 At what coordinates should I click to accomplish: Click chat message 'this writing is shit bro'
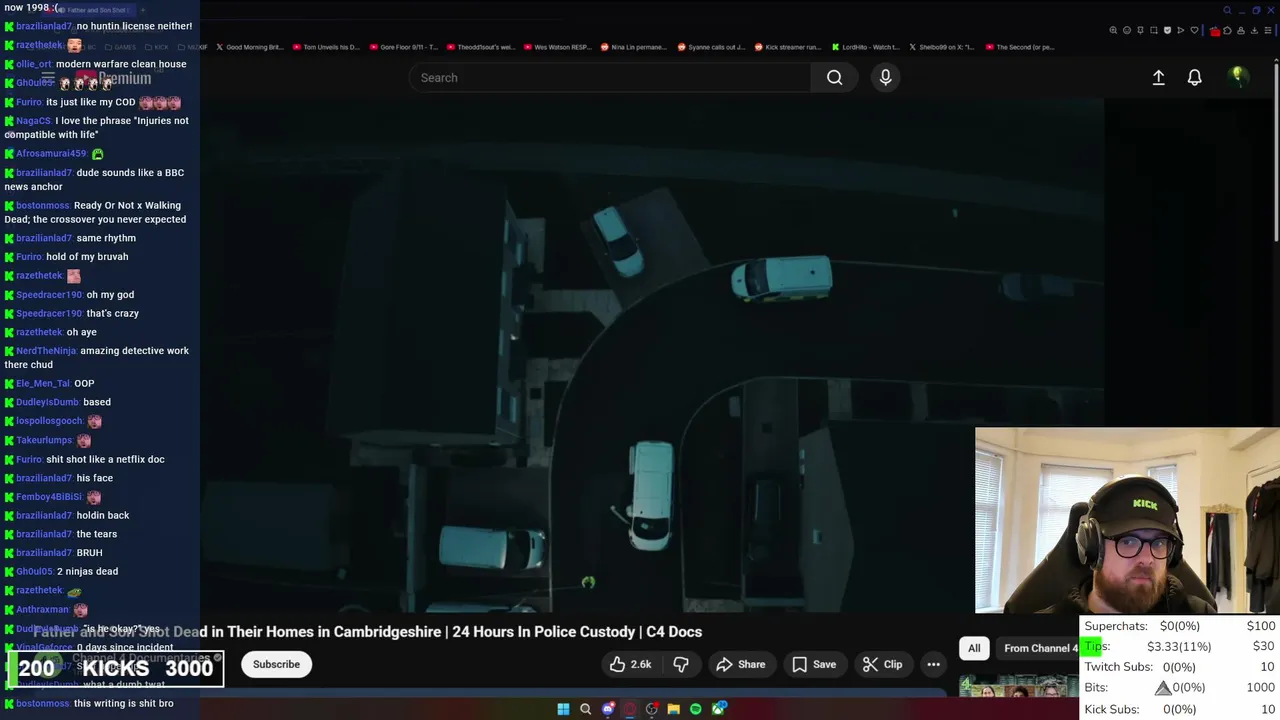(123, 703)
